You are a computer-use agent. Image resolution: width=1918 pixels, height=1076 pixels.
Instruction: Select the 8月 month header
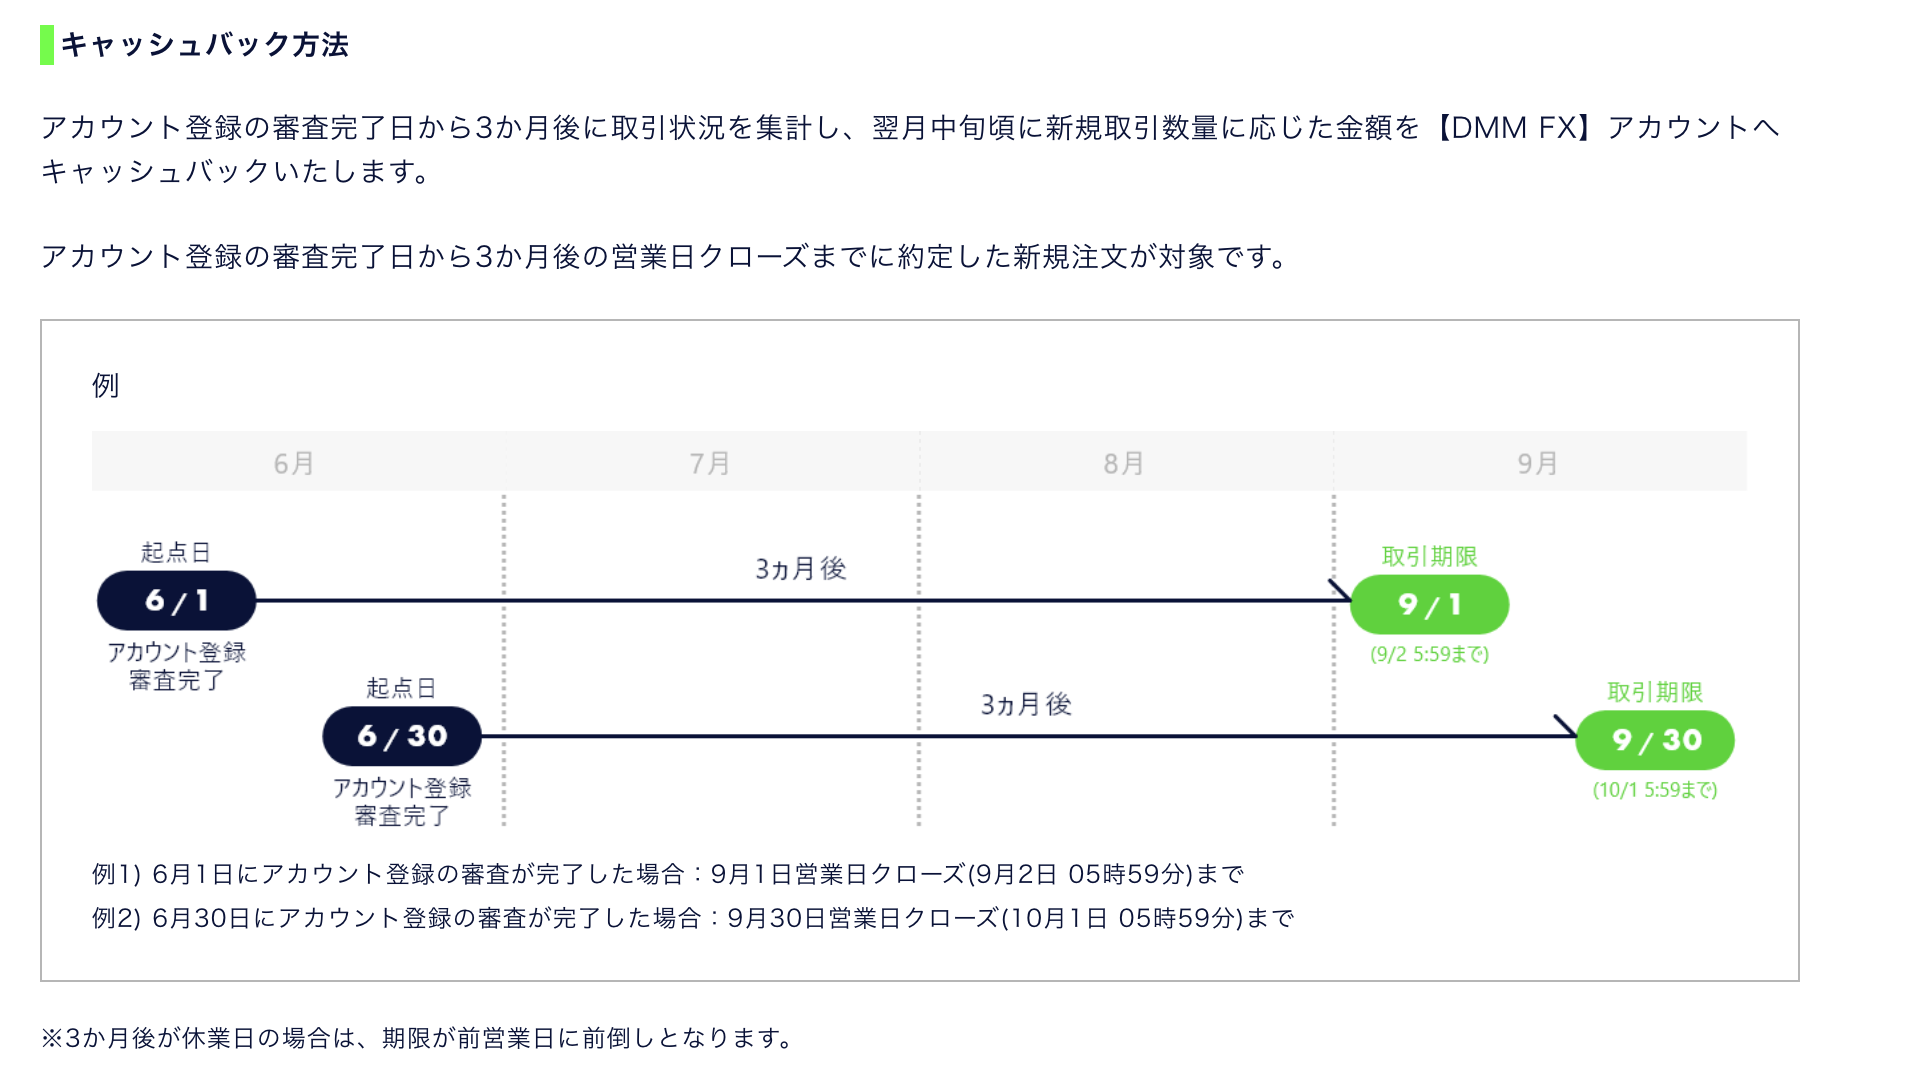click(1124, 463)
